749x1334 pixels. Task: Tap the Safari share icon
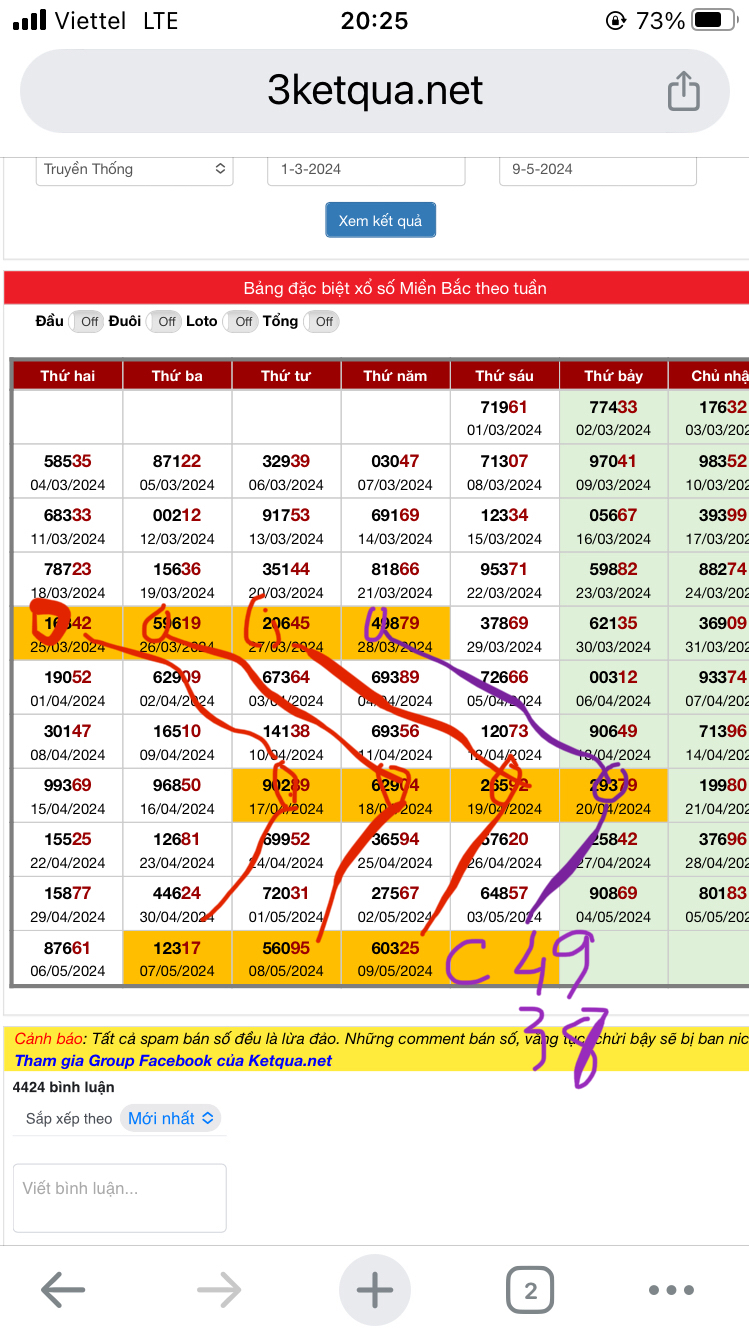(x=683, y=91)
